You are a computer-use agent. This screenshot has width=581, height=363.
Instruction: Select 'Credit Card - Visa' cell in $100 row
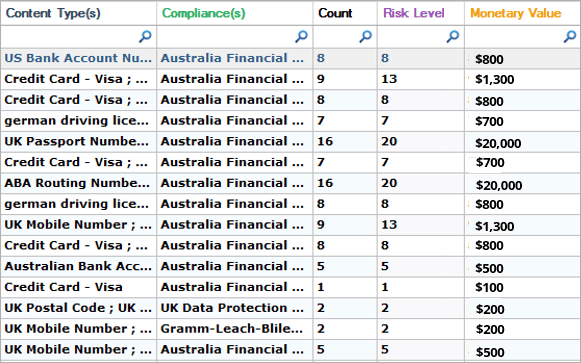[x=79, y=287]
